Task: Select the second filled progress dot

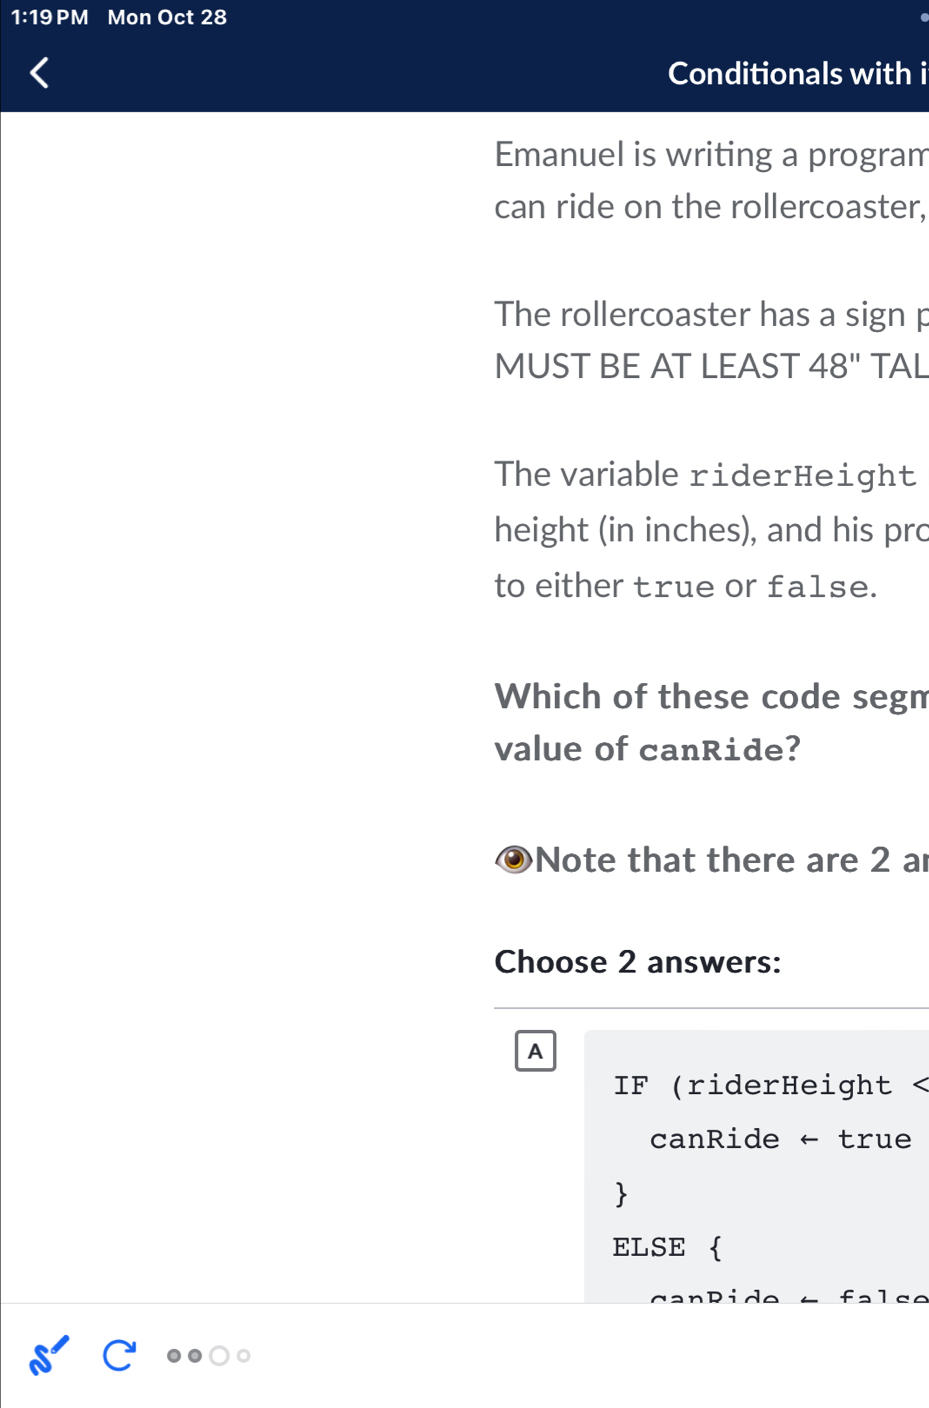Action: point(195,1355)
